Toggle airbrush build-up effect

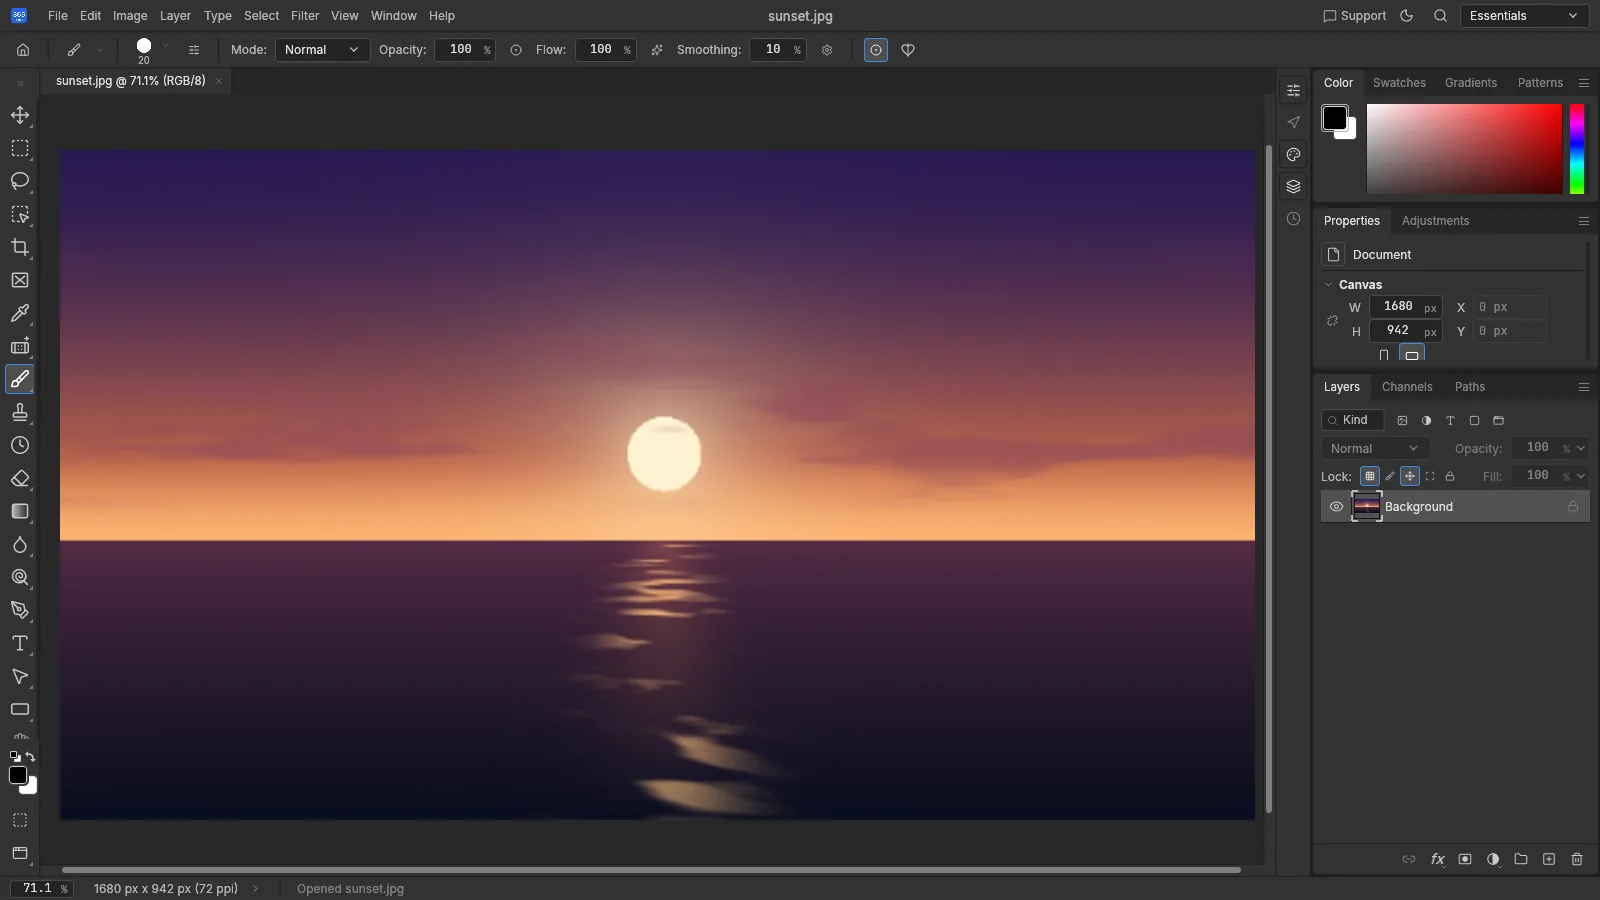(x=657, y=50)
